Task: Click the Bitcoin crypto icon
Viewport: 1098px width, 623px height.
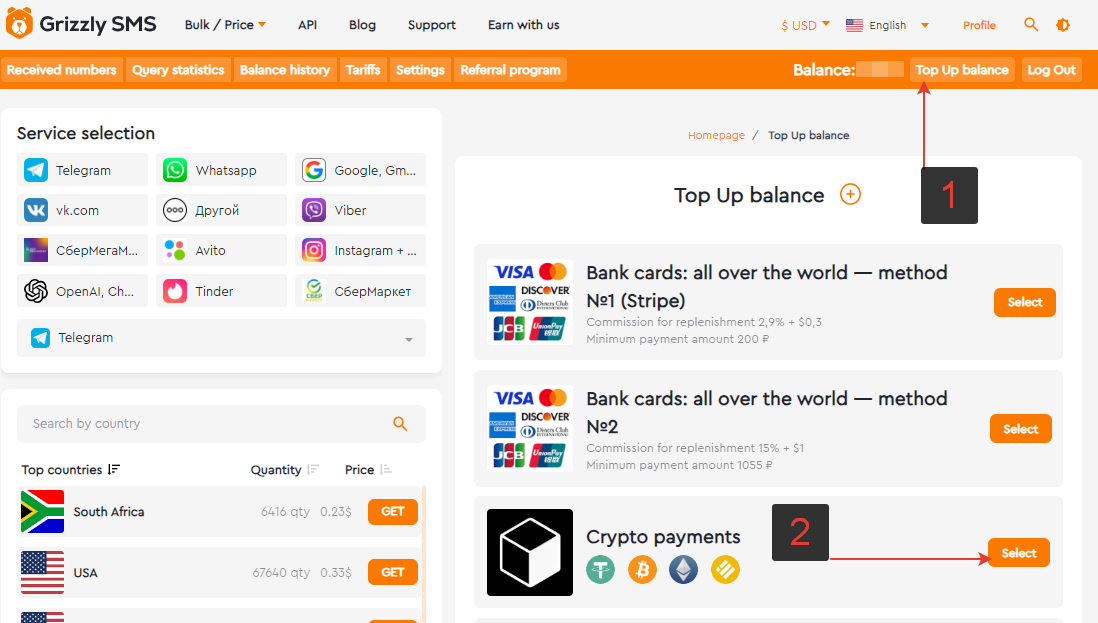Action: click(642, 570)
